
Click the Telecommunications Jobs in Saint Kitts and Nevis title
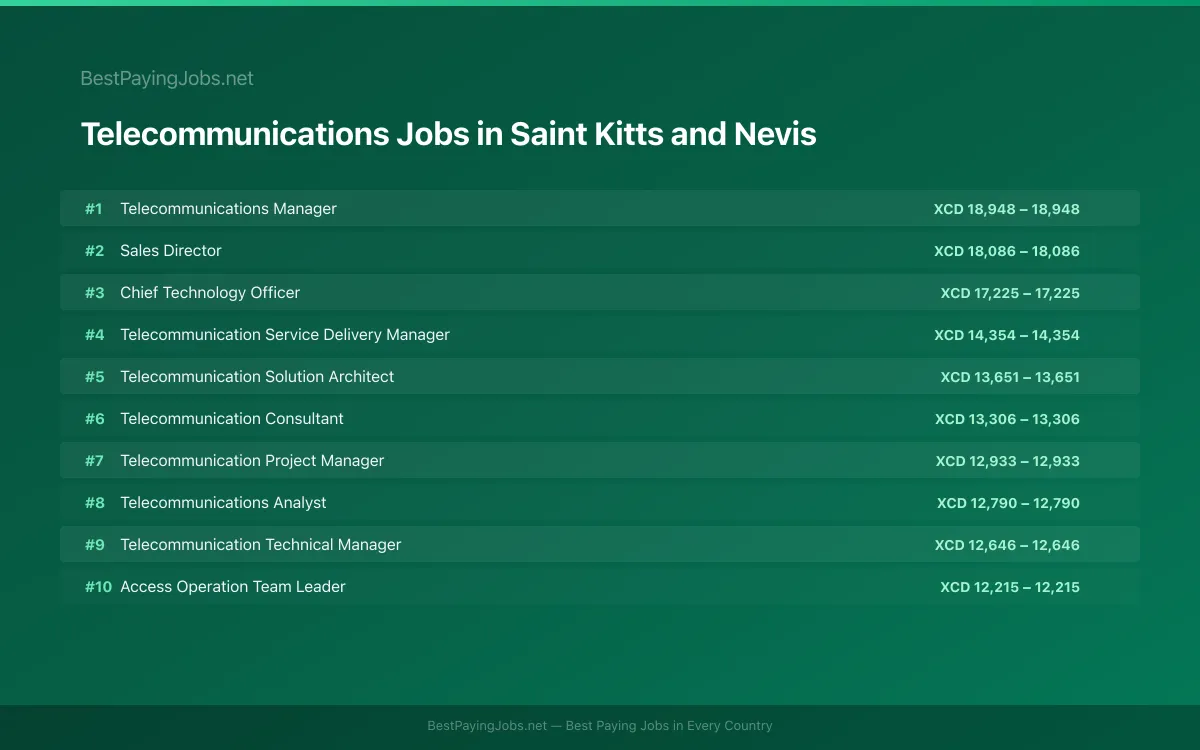pyautogui.click(x=448, y=134)
